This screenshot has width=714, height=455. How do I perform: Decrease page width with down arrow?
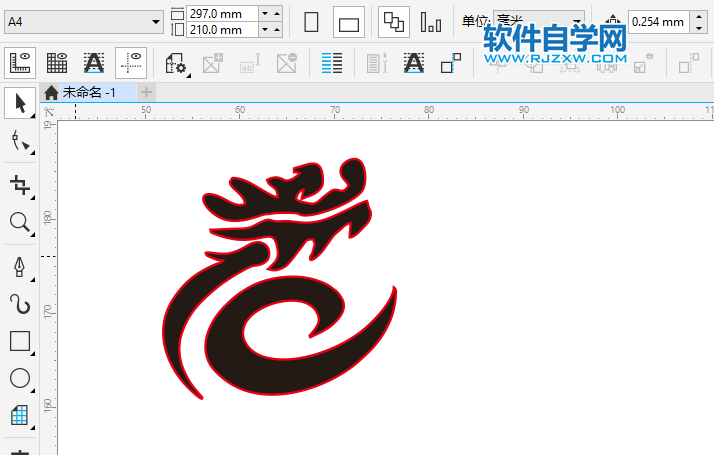(265, 14)
